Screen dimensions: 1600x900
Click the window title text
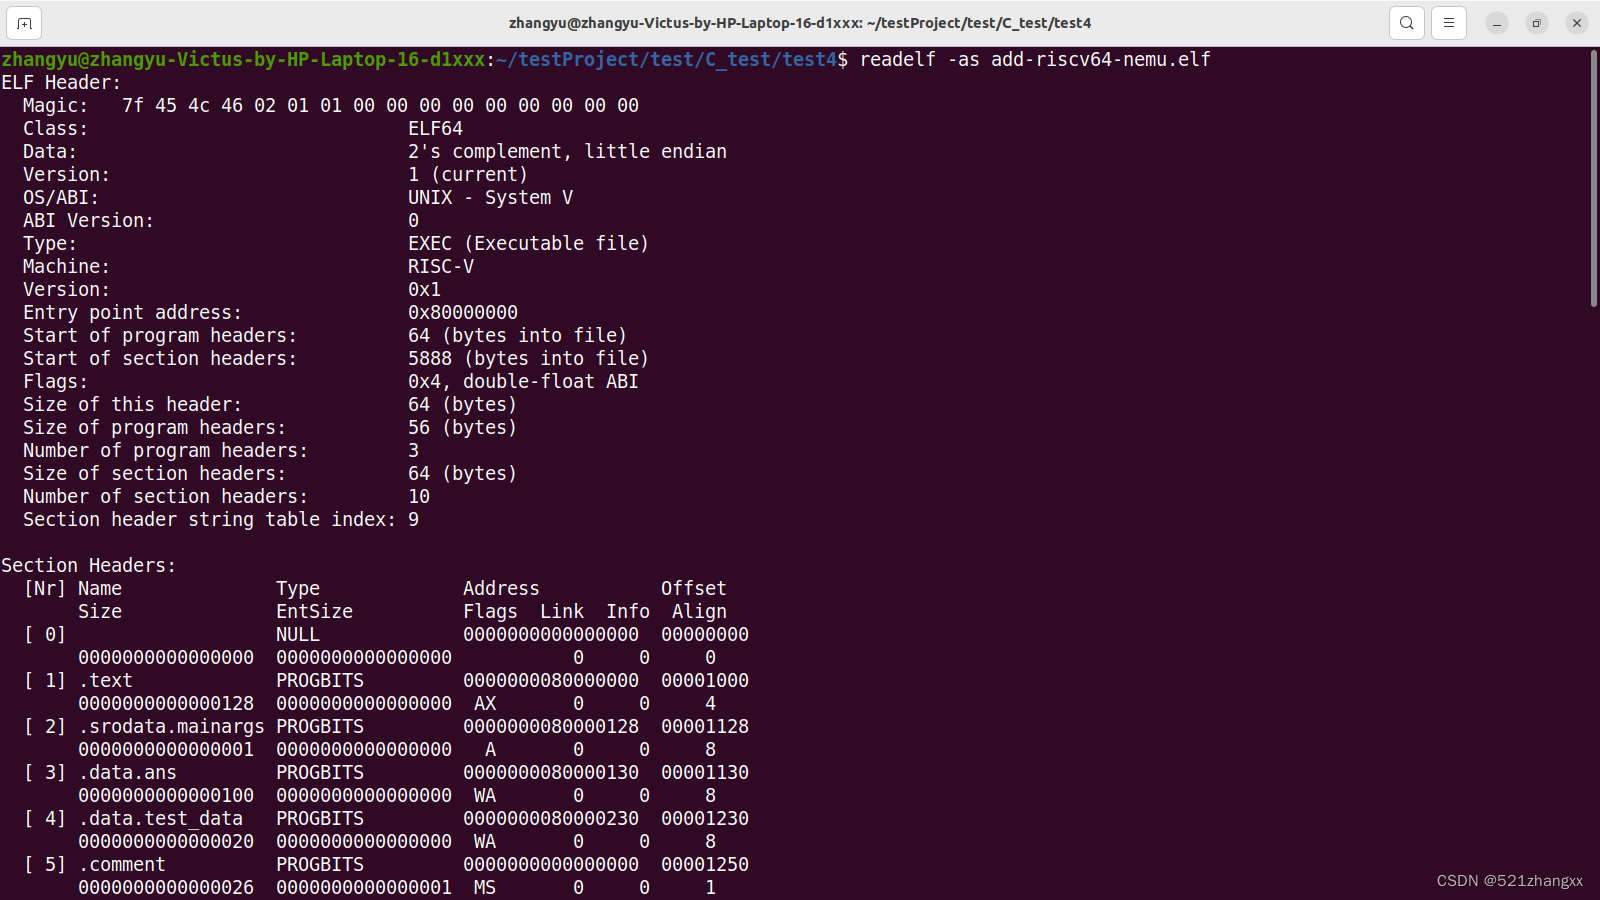tap(800, 23)
